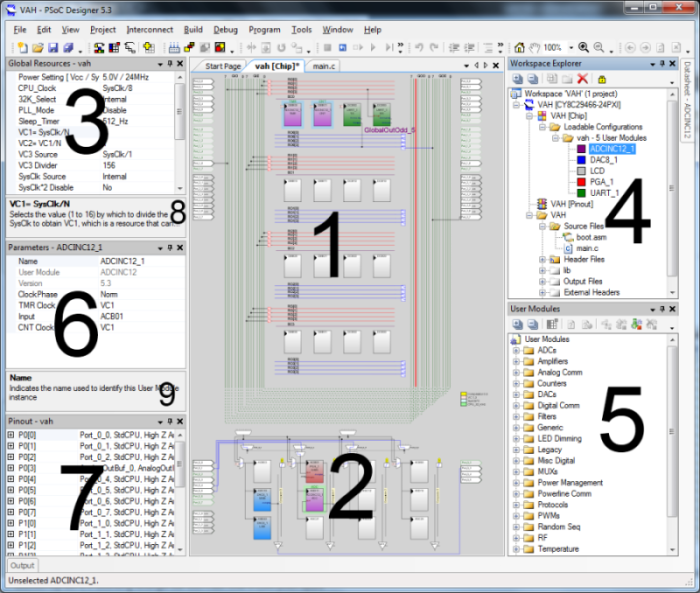Image resolution: width=700 pixels, height=593 pixels.
Task: Toggle auto-hide pin on Pinout panel
Action: tap(170, 421)
